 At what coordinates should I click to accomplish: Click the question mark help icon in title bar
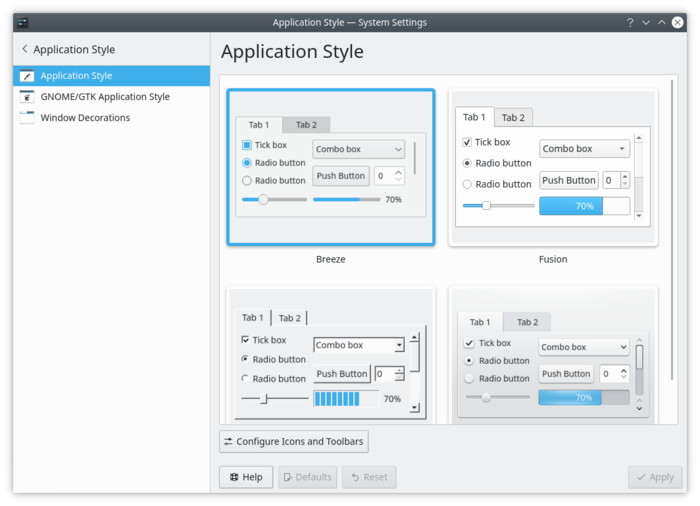[630, 22]
